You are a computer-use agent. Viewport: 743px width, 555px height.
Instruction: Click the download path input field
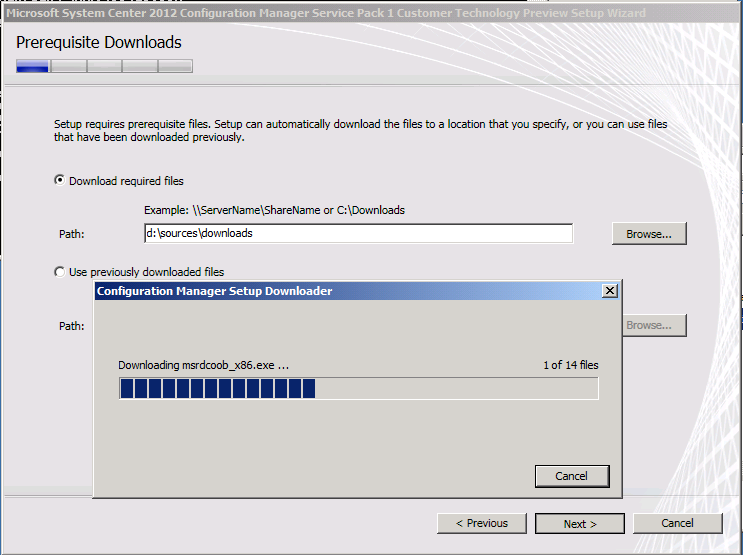point(358,233)
